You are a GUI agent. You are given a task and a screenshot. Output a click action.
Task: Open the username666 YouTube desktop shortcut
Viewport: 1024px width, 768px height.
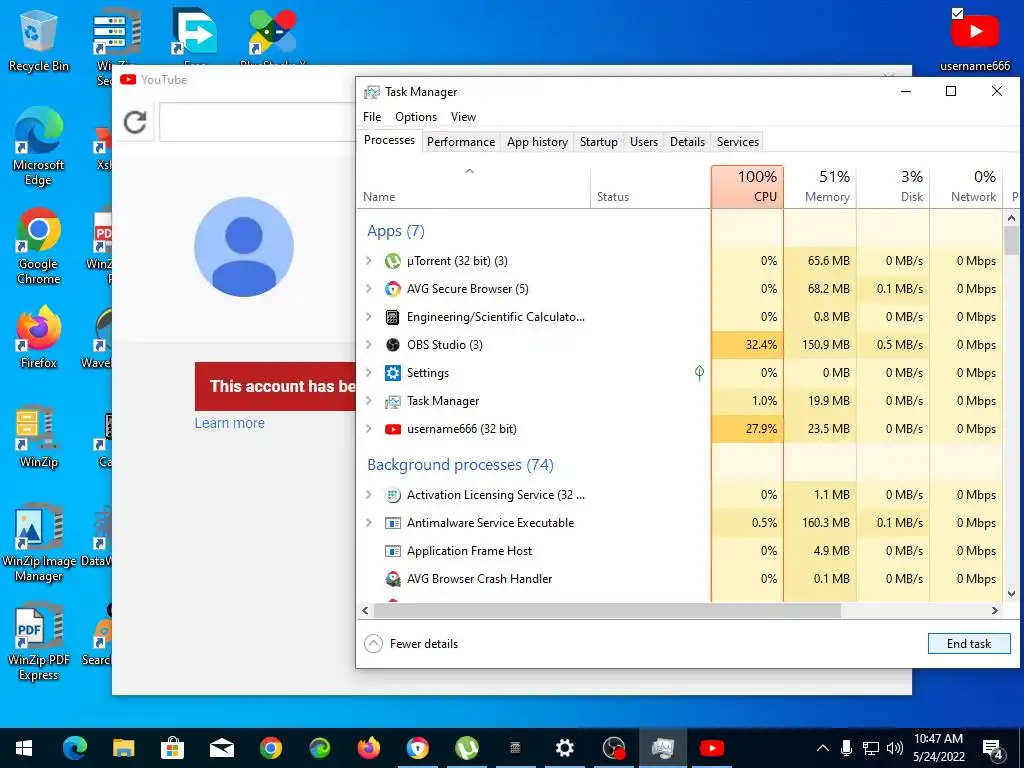pos(974,40)
